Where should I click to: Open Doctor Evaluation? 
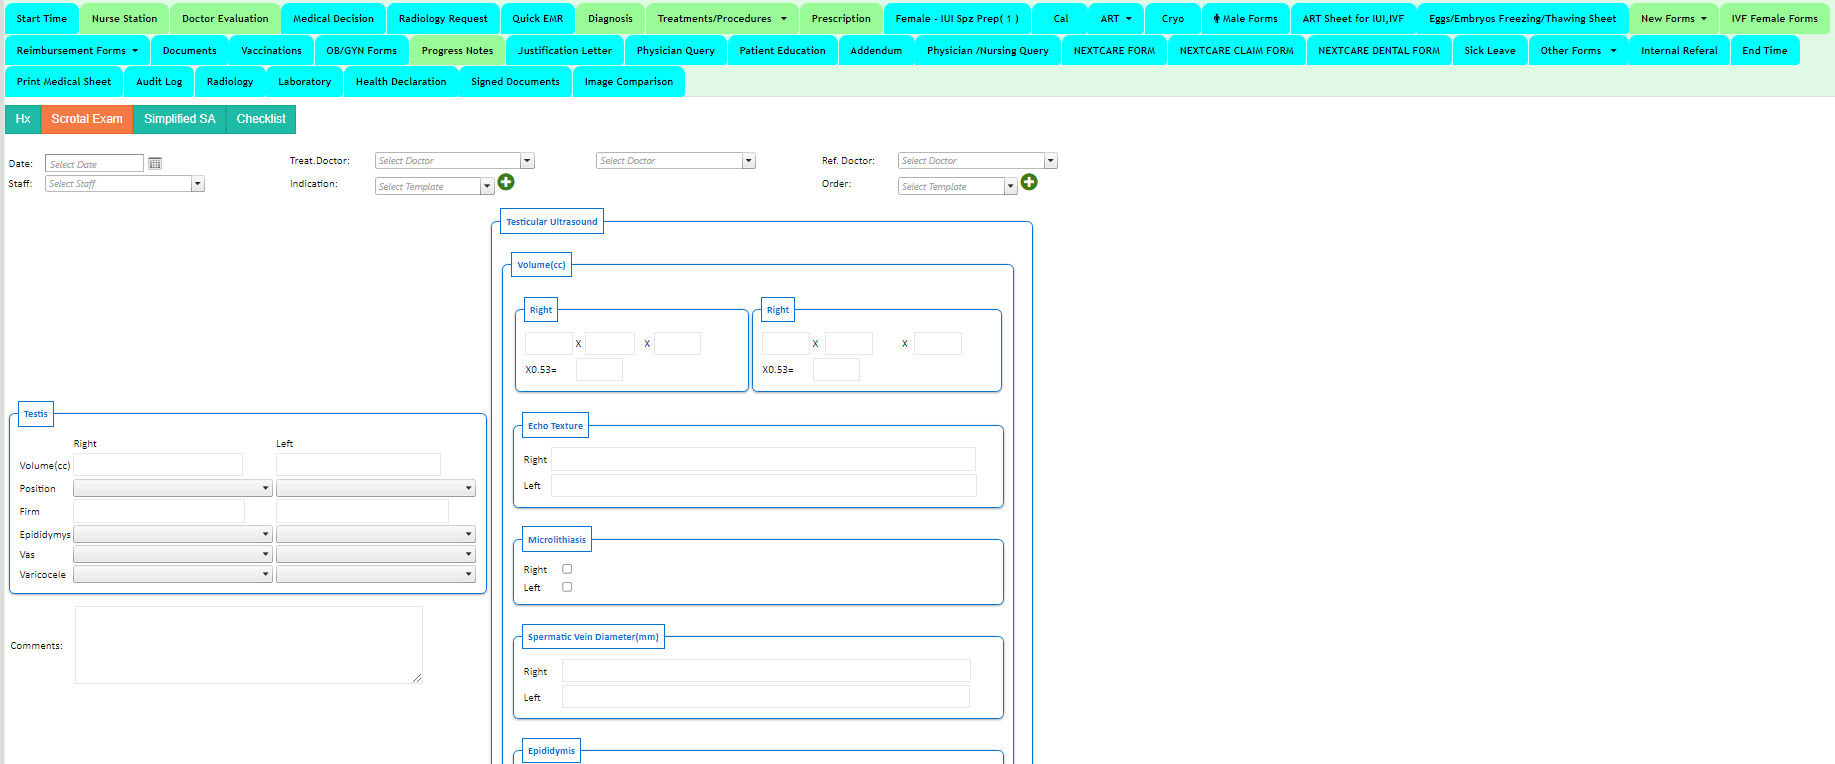click(225, 19)
